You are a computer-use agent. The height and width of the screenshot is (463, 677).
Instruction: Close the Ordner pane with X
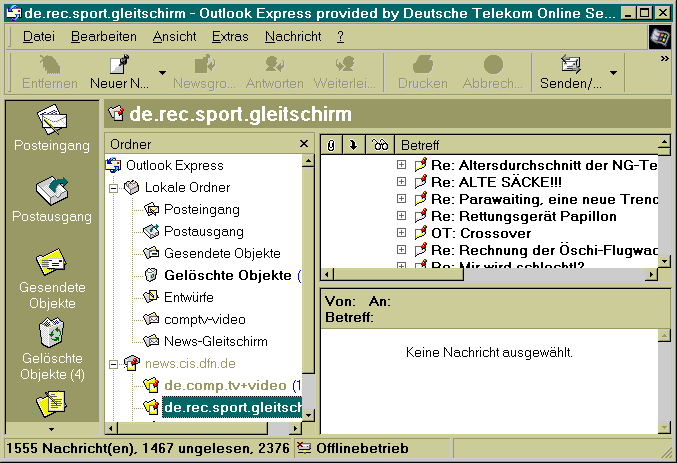[x=304, y=143]
